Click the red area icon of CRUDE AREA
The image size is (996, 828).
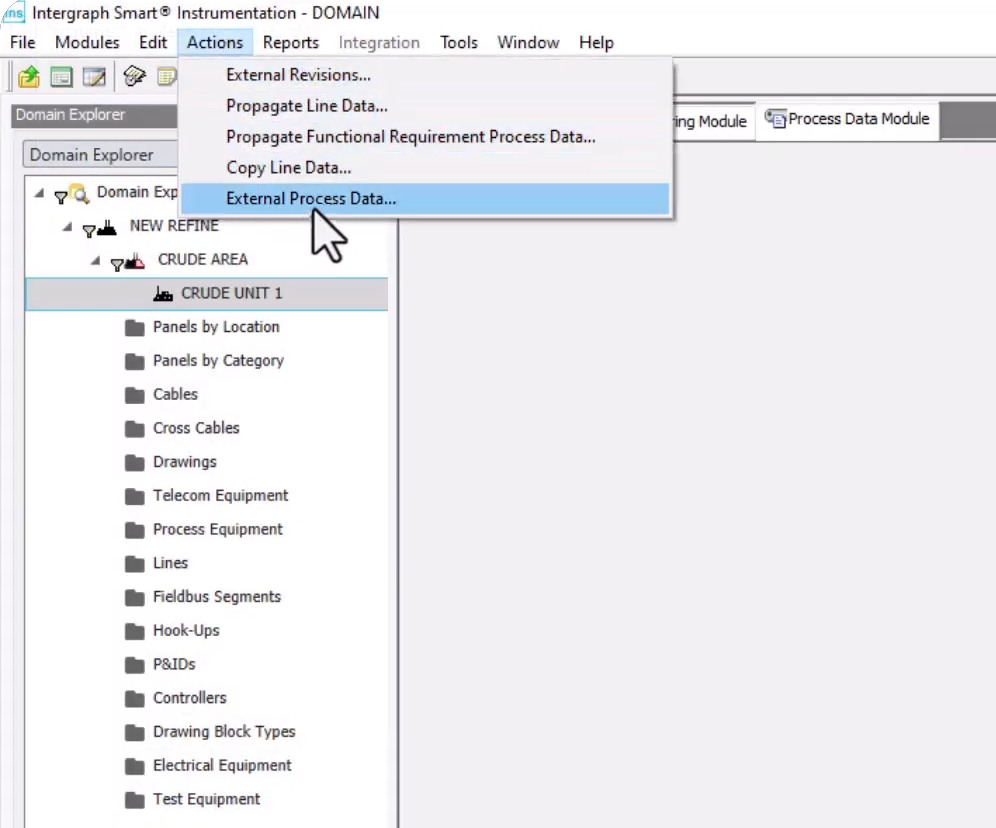(x=135, y=260)
